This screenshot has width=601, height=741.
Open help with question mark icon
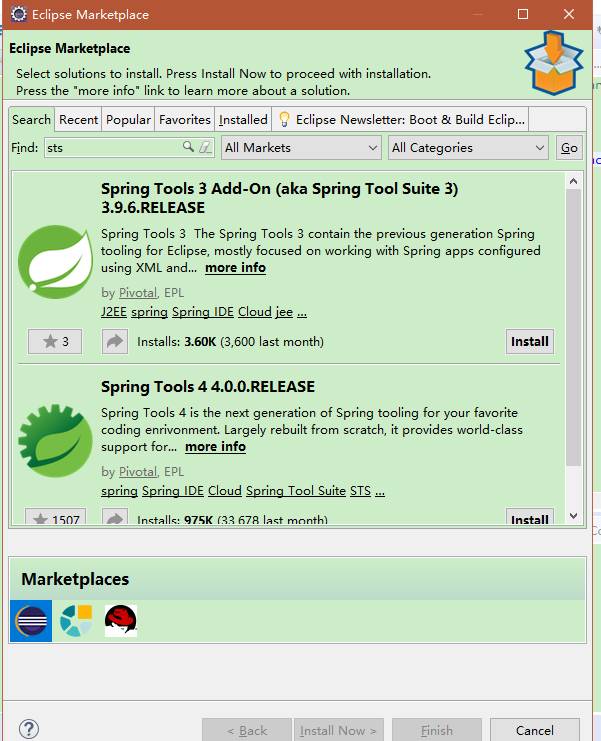pyautogui.click(x=29, y=729)
